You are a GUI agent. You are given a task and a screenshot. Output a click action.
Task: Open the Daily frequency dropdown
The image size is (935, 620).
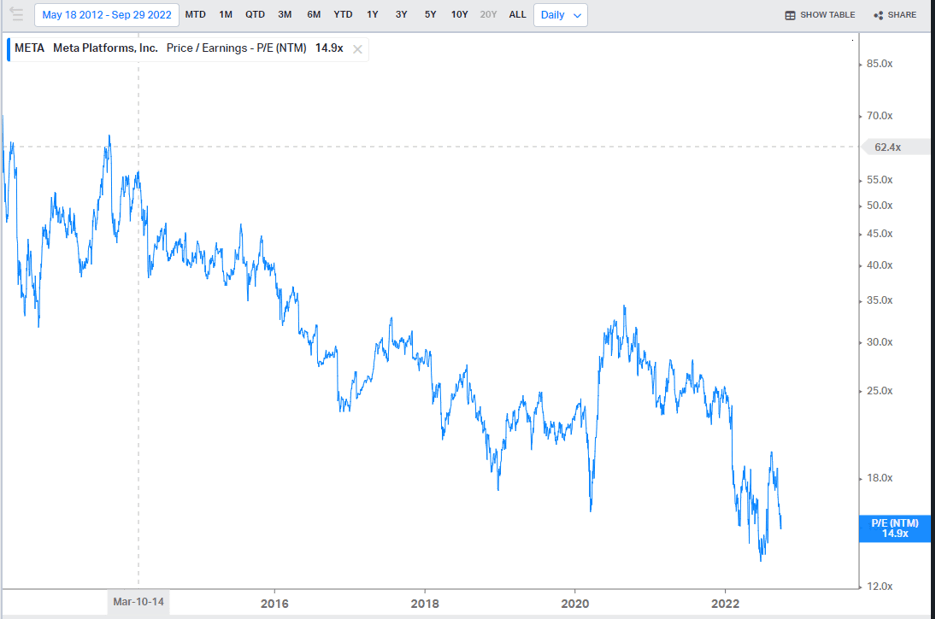[560, 15]
